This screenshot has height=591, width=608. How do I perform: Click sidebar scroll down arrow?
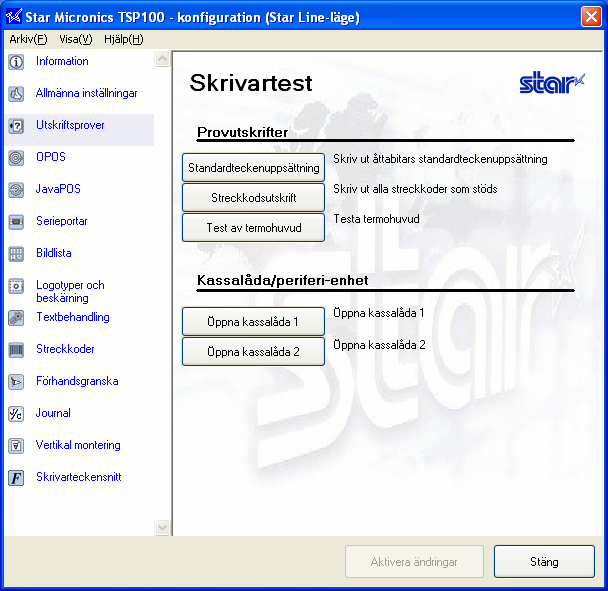coord(162,527)
